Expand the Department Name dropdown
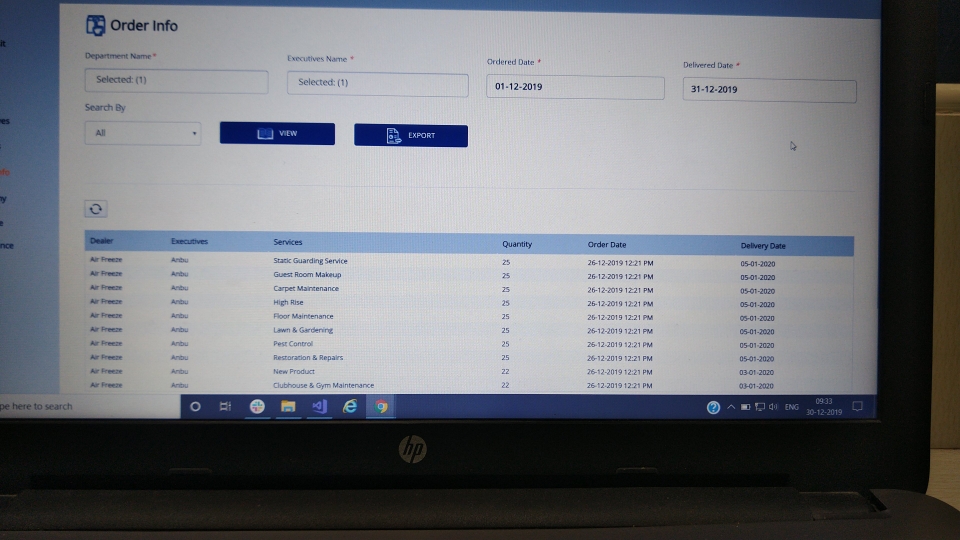 coord(176,80)
